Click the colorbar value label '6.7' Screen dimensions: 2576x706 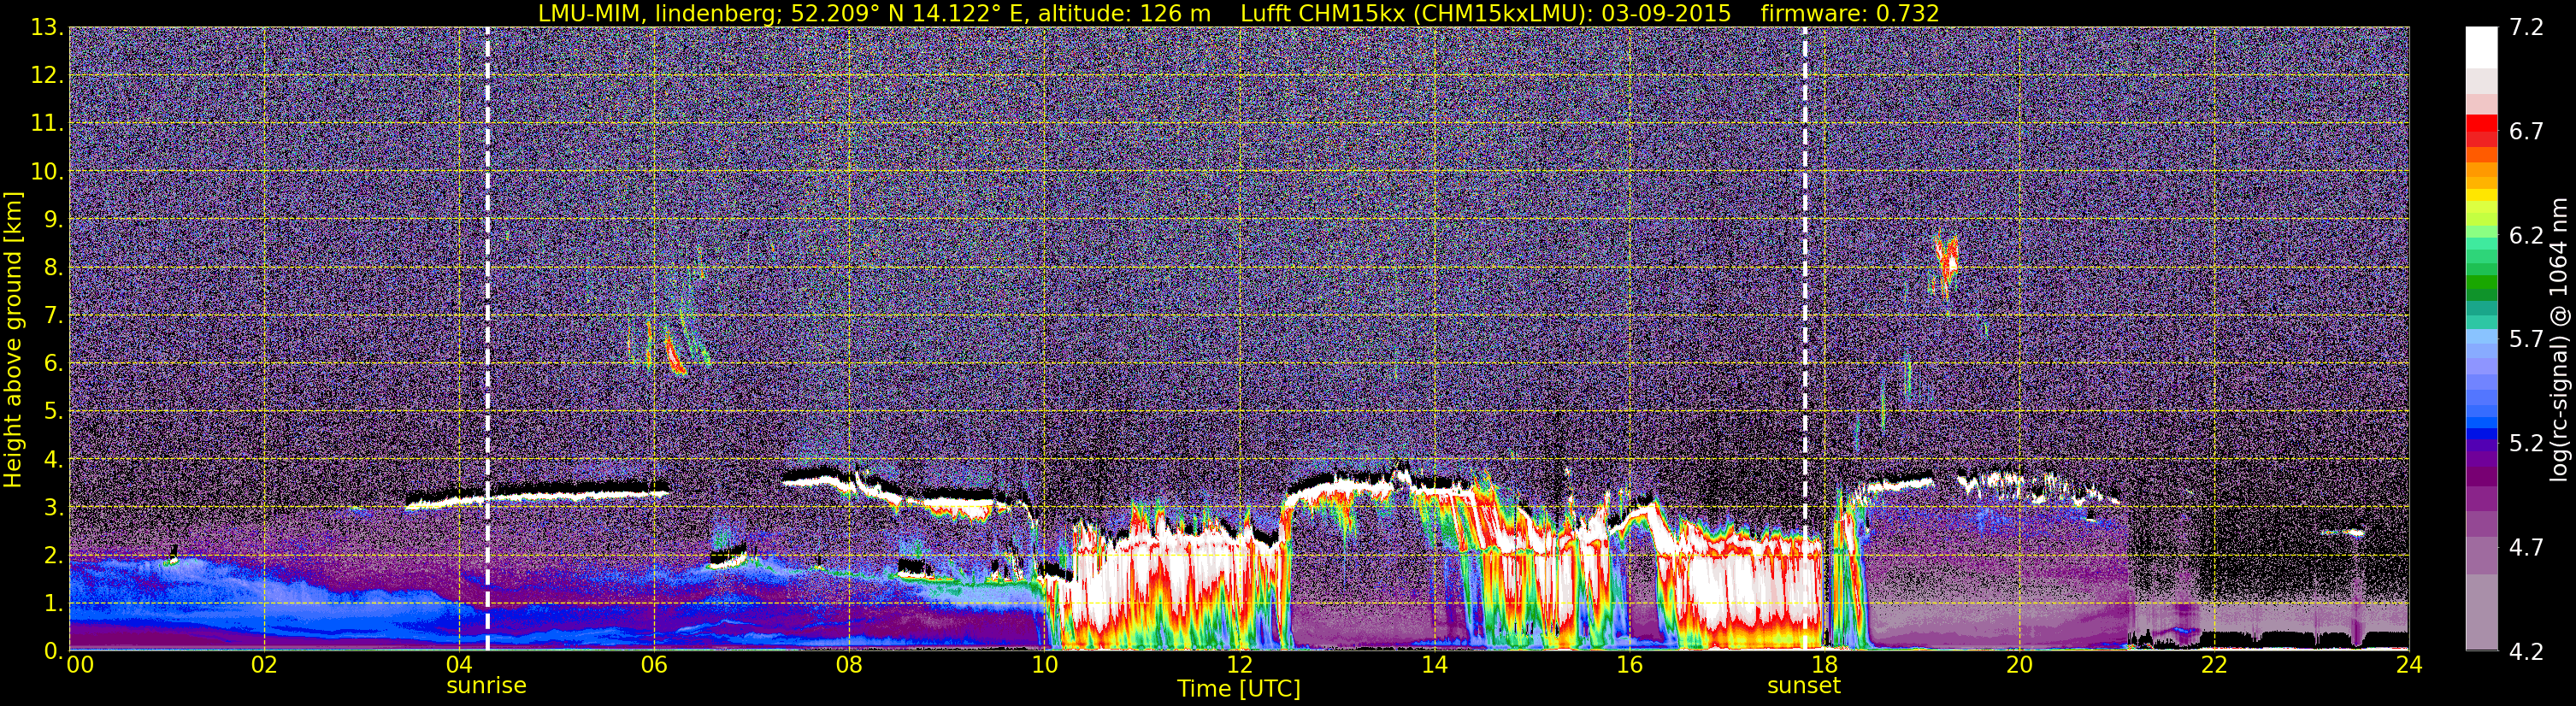2526,132
